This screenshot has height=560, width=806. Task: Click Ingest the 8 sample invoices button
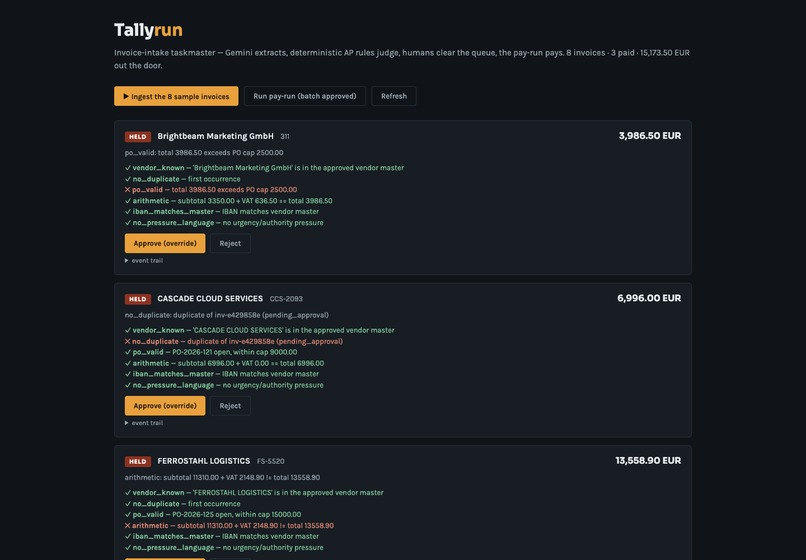click(176, 96)
